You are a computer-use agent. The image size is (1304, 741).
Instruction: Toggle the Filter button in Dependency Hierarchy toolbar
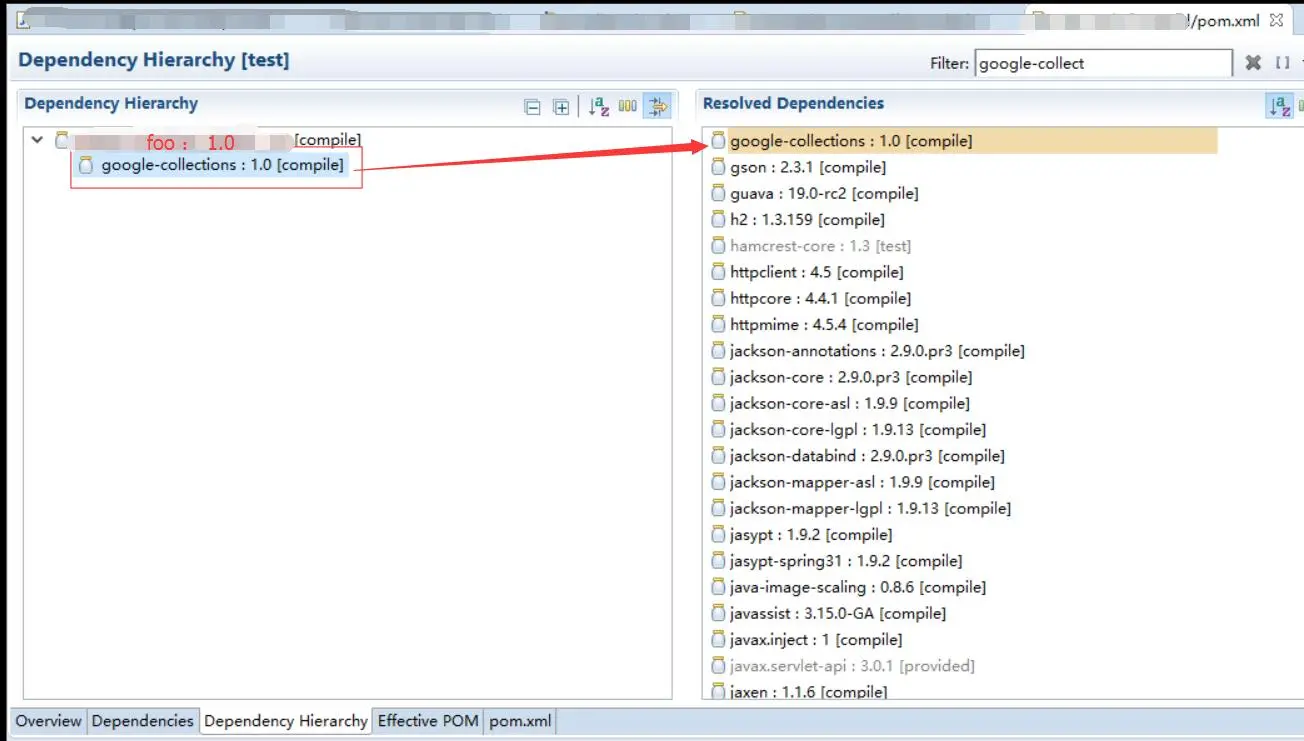pos(657,106)
